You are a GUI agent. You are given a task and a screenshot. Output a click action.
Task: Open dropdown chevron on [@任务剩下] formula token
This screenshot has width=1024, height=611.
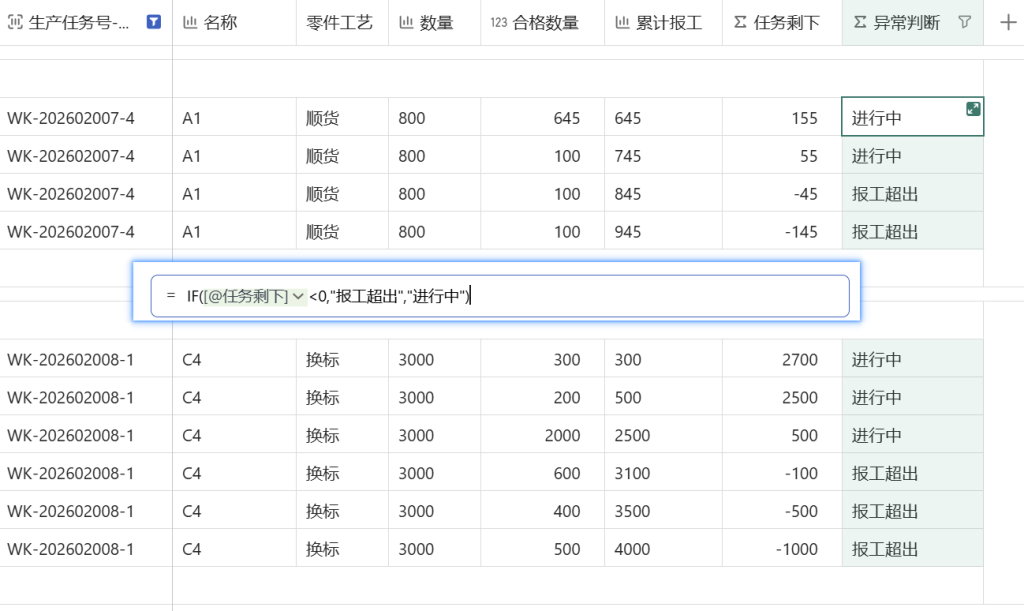(x=298, y=296)
